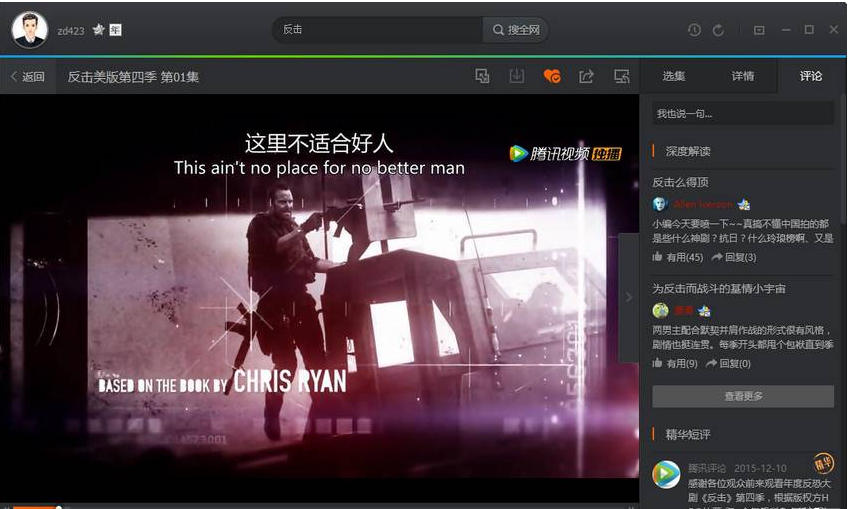848x509 pixels.
Task: Click the user avatar profile picture
Action: pyautogui.click(x=30, y=30)
